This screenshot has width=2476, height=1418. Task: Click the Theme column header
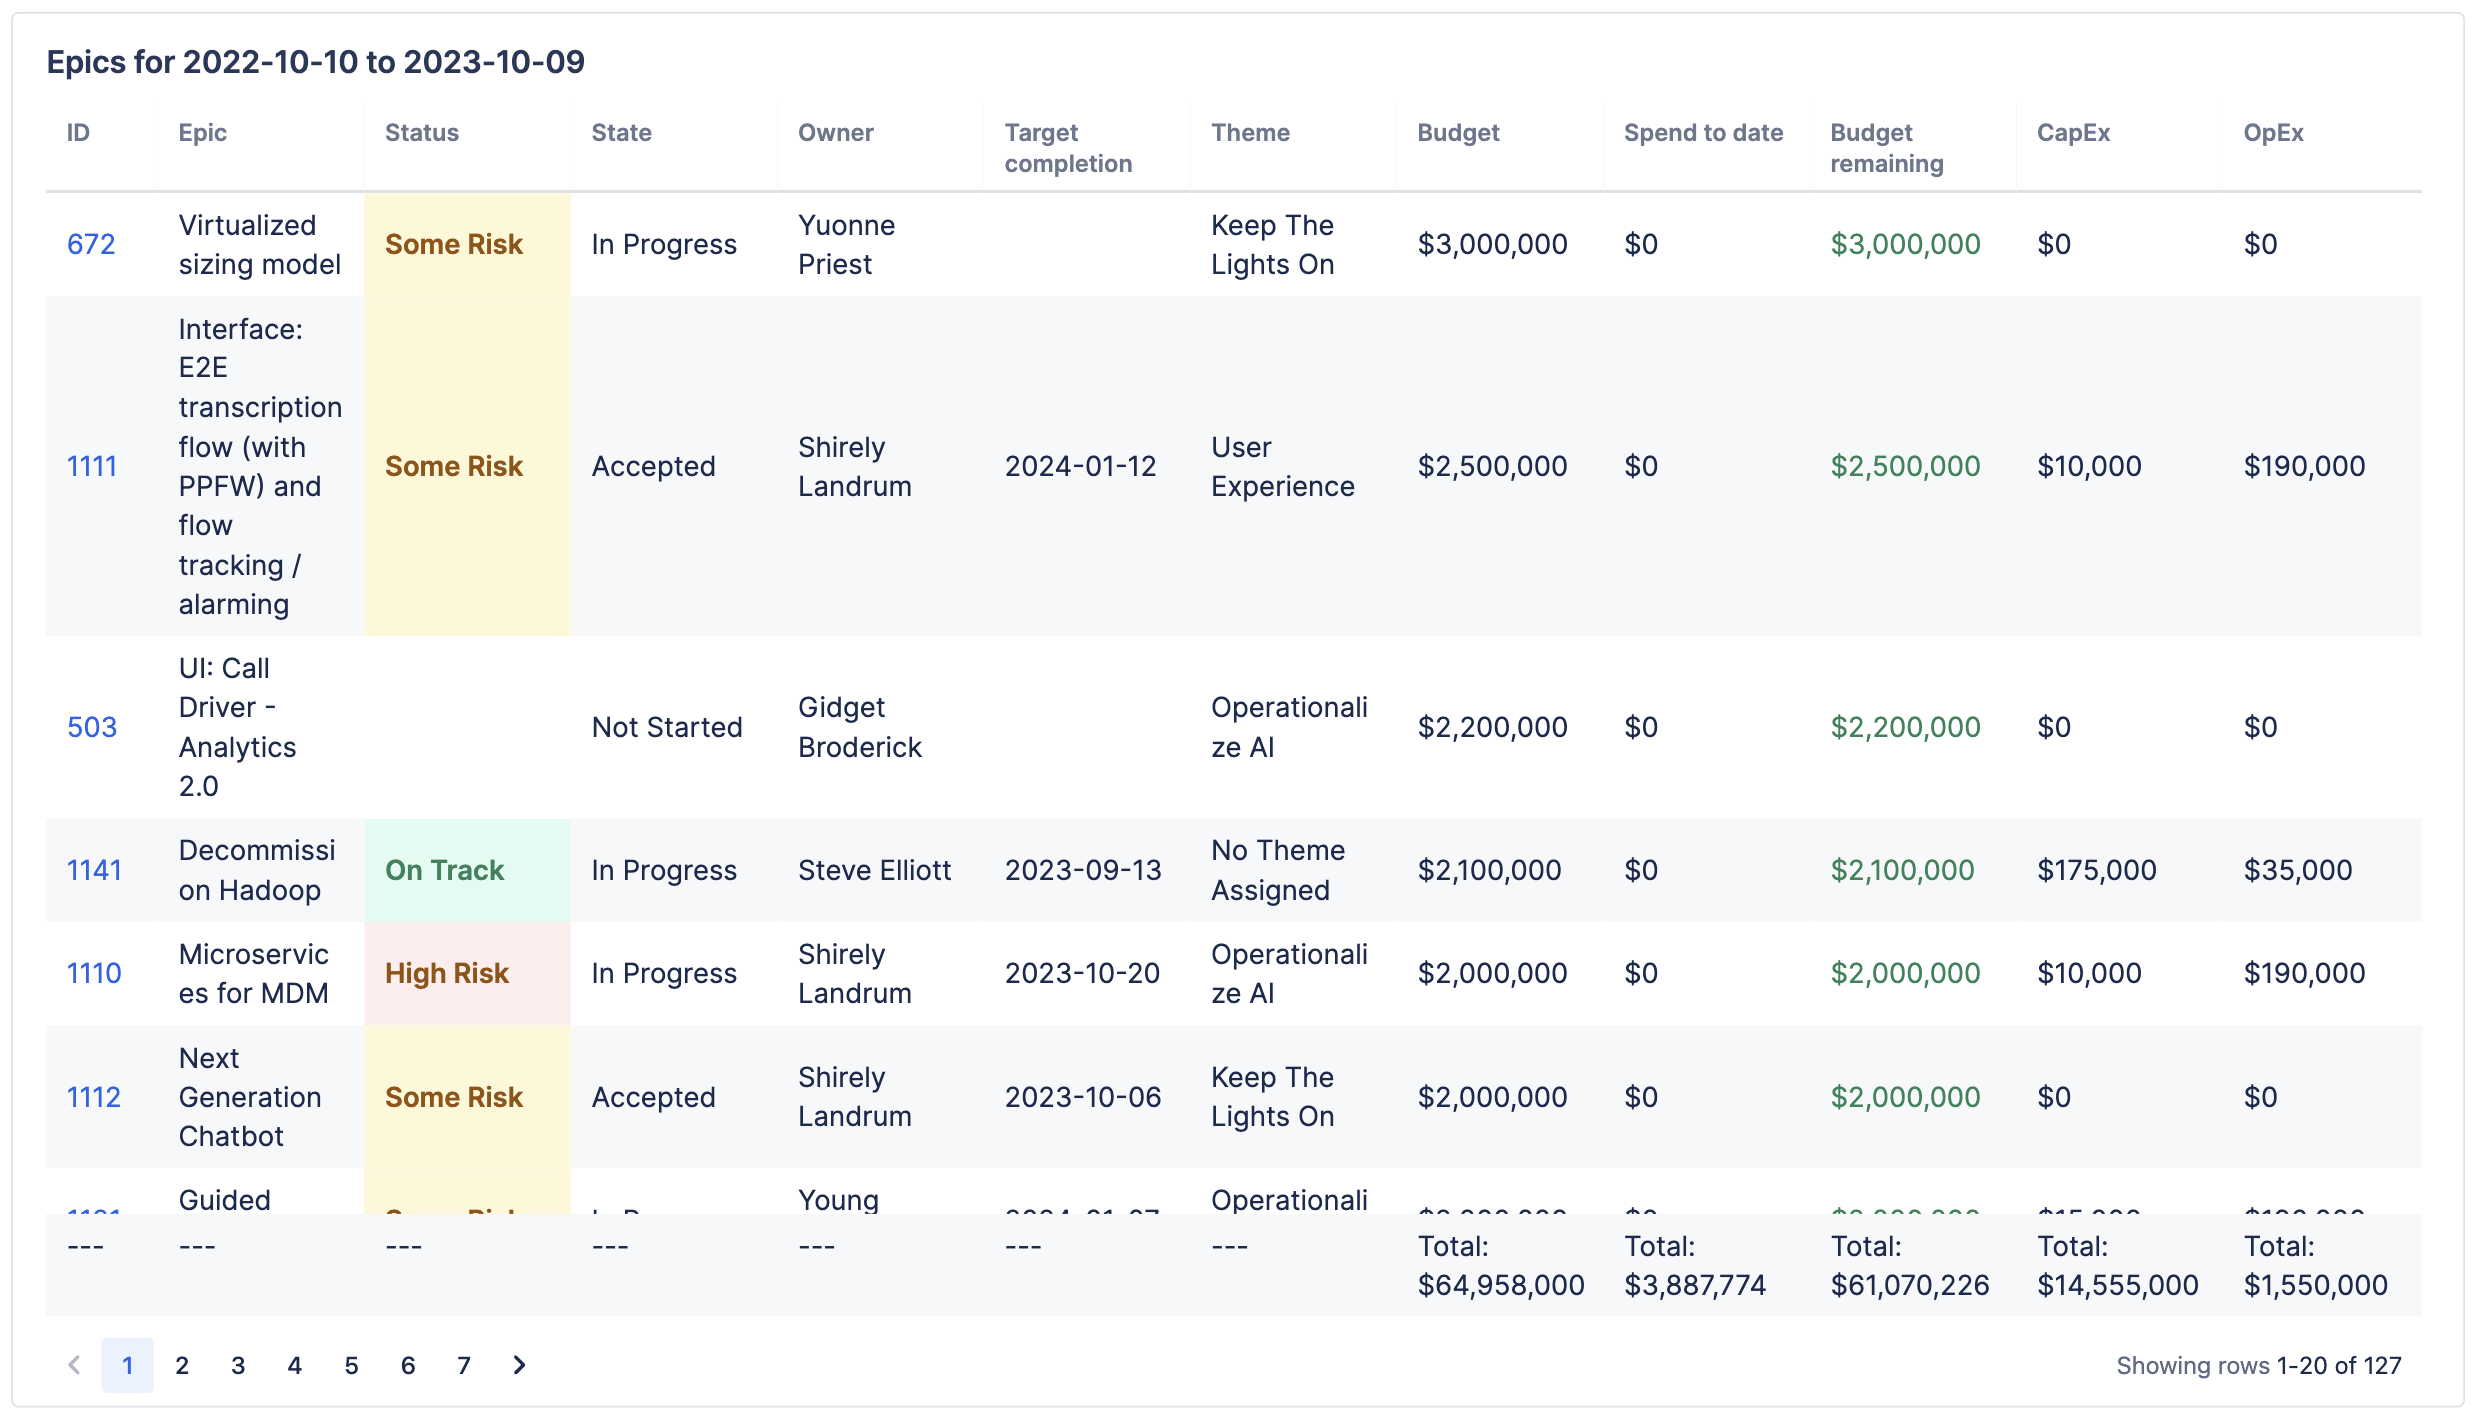point(1250,133)
